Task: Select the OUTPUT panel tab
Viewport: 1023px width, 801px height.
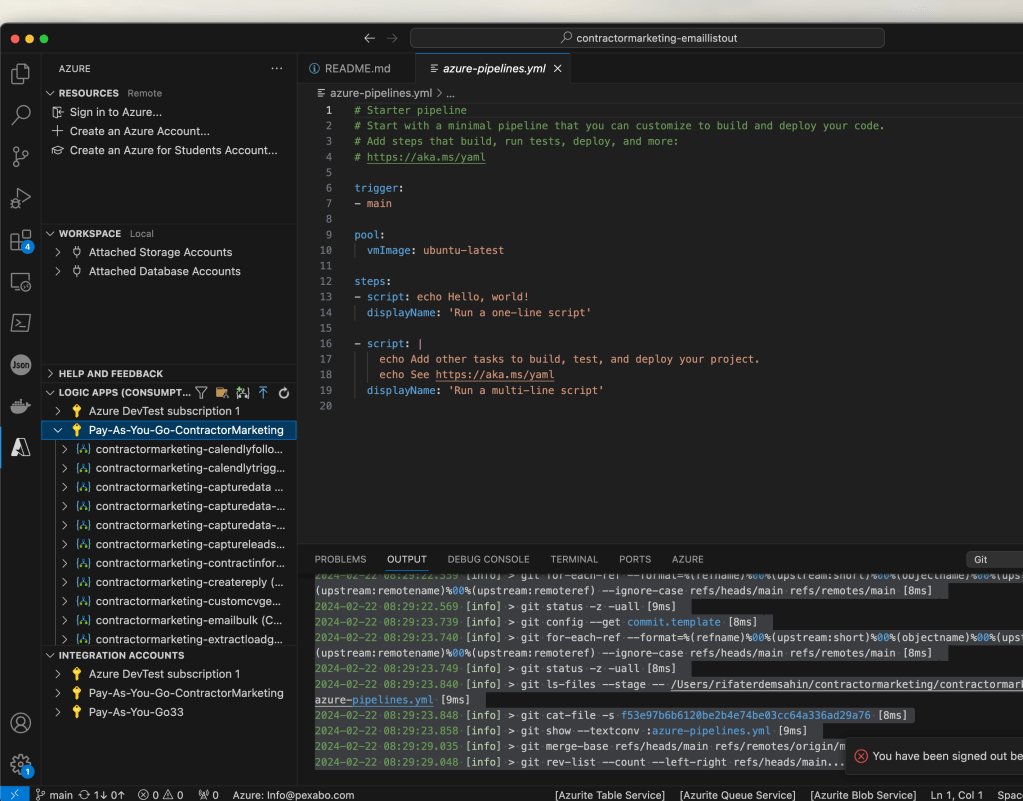Action: (406, 560)
